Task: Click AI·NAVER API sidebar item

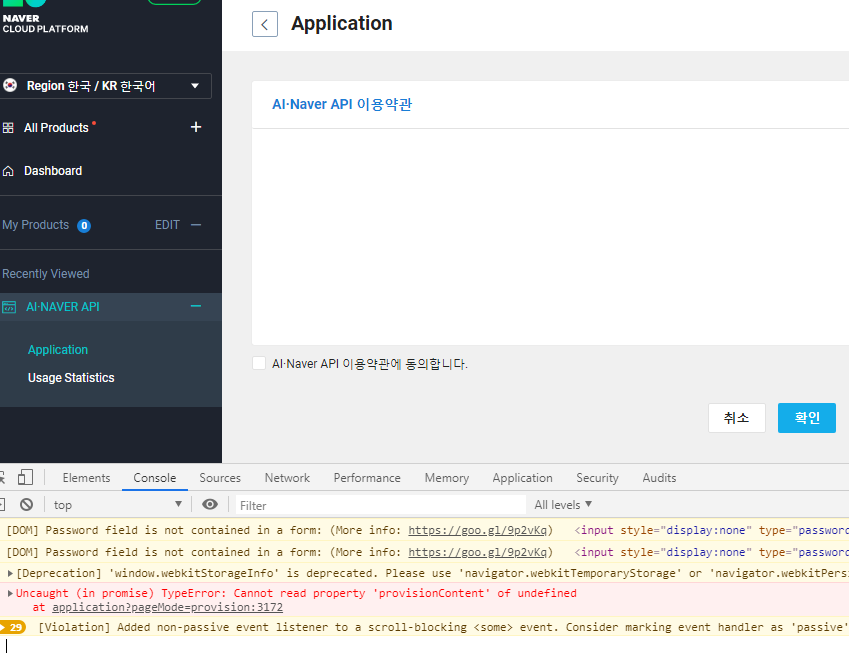Action: [63, 307]
